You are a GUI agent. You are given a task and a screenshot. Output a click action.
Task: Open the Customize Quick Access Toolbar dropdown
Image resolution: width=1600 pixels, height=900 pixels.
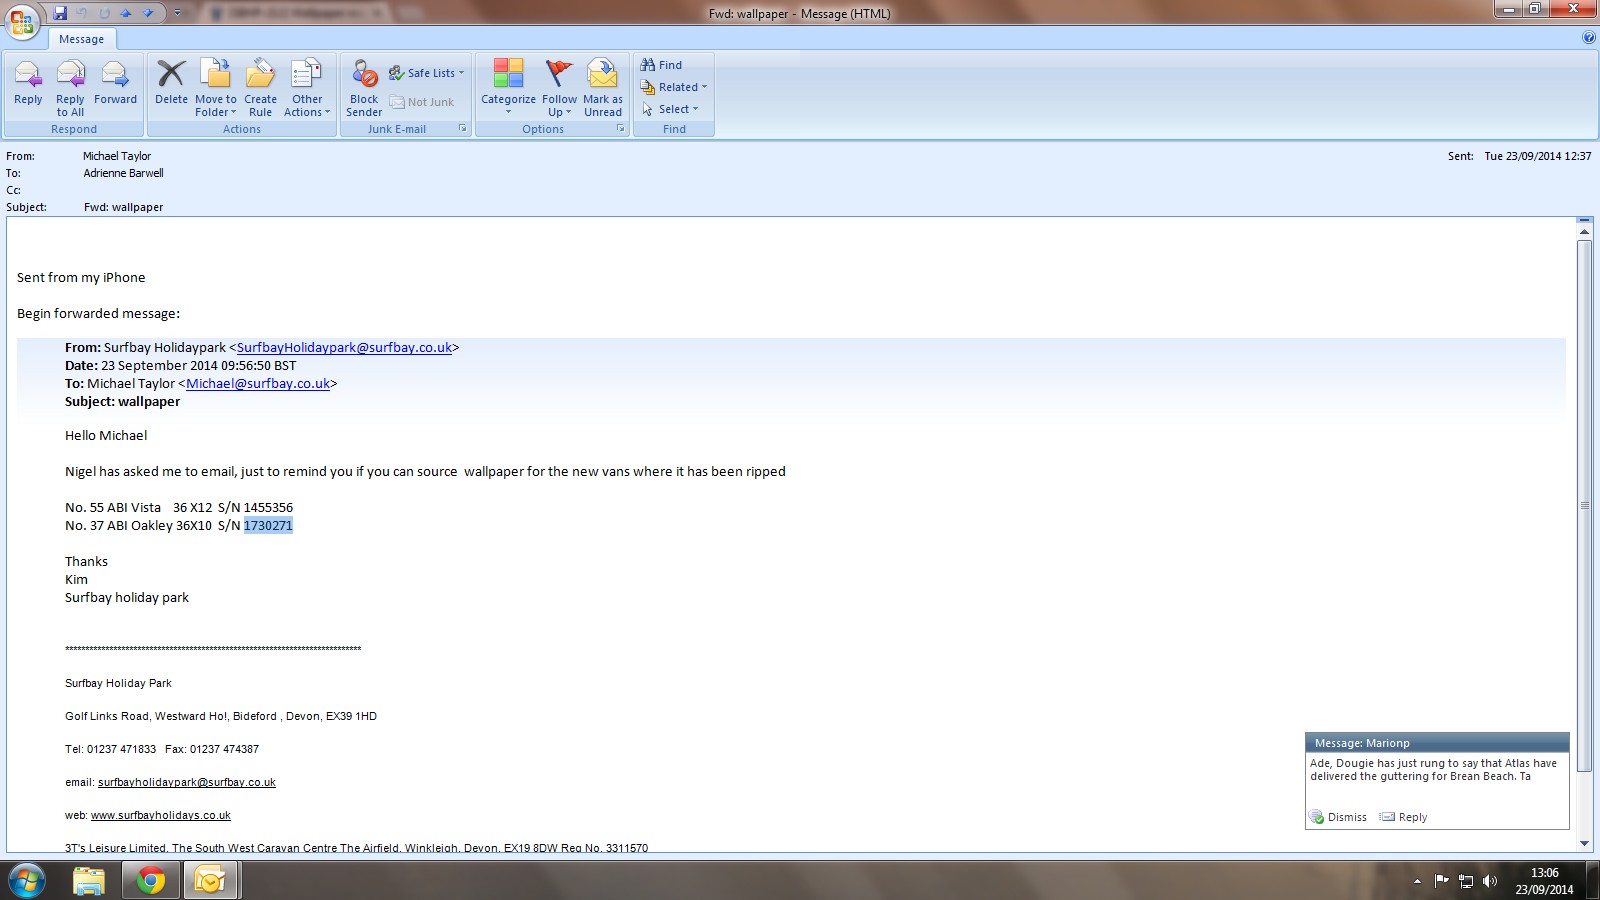point(177,13)
